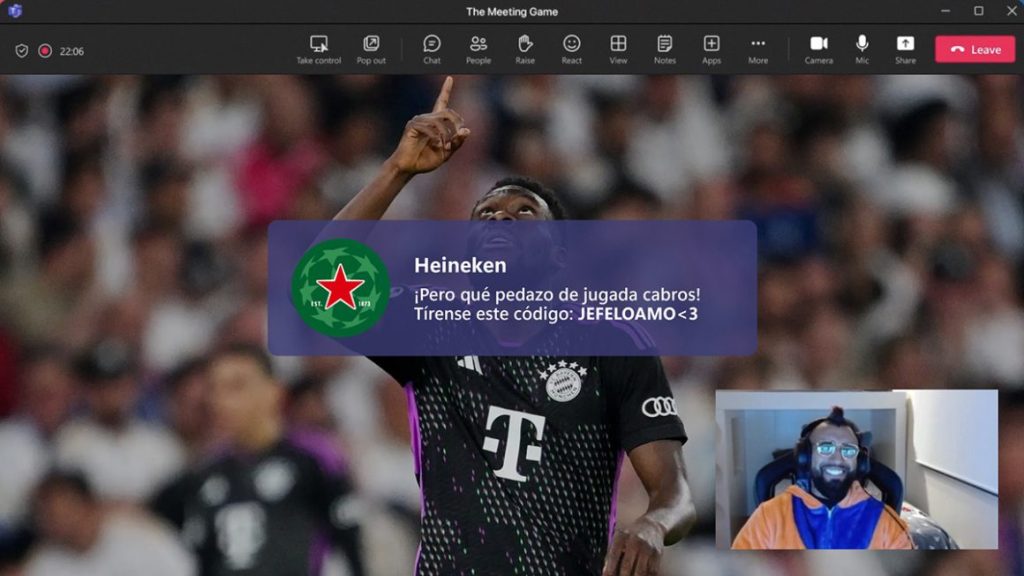
Task: Open the React emoji options
Action: [571, 49]
